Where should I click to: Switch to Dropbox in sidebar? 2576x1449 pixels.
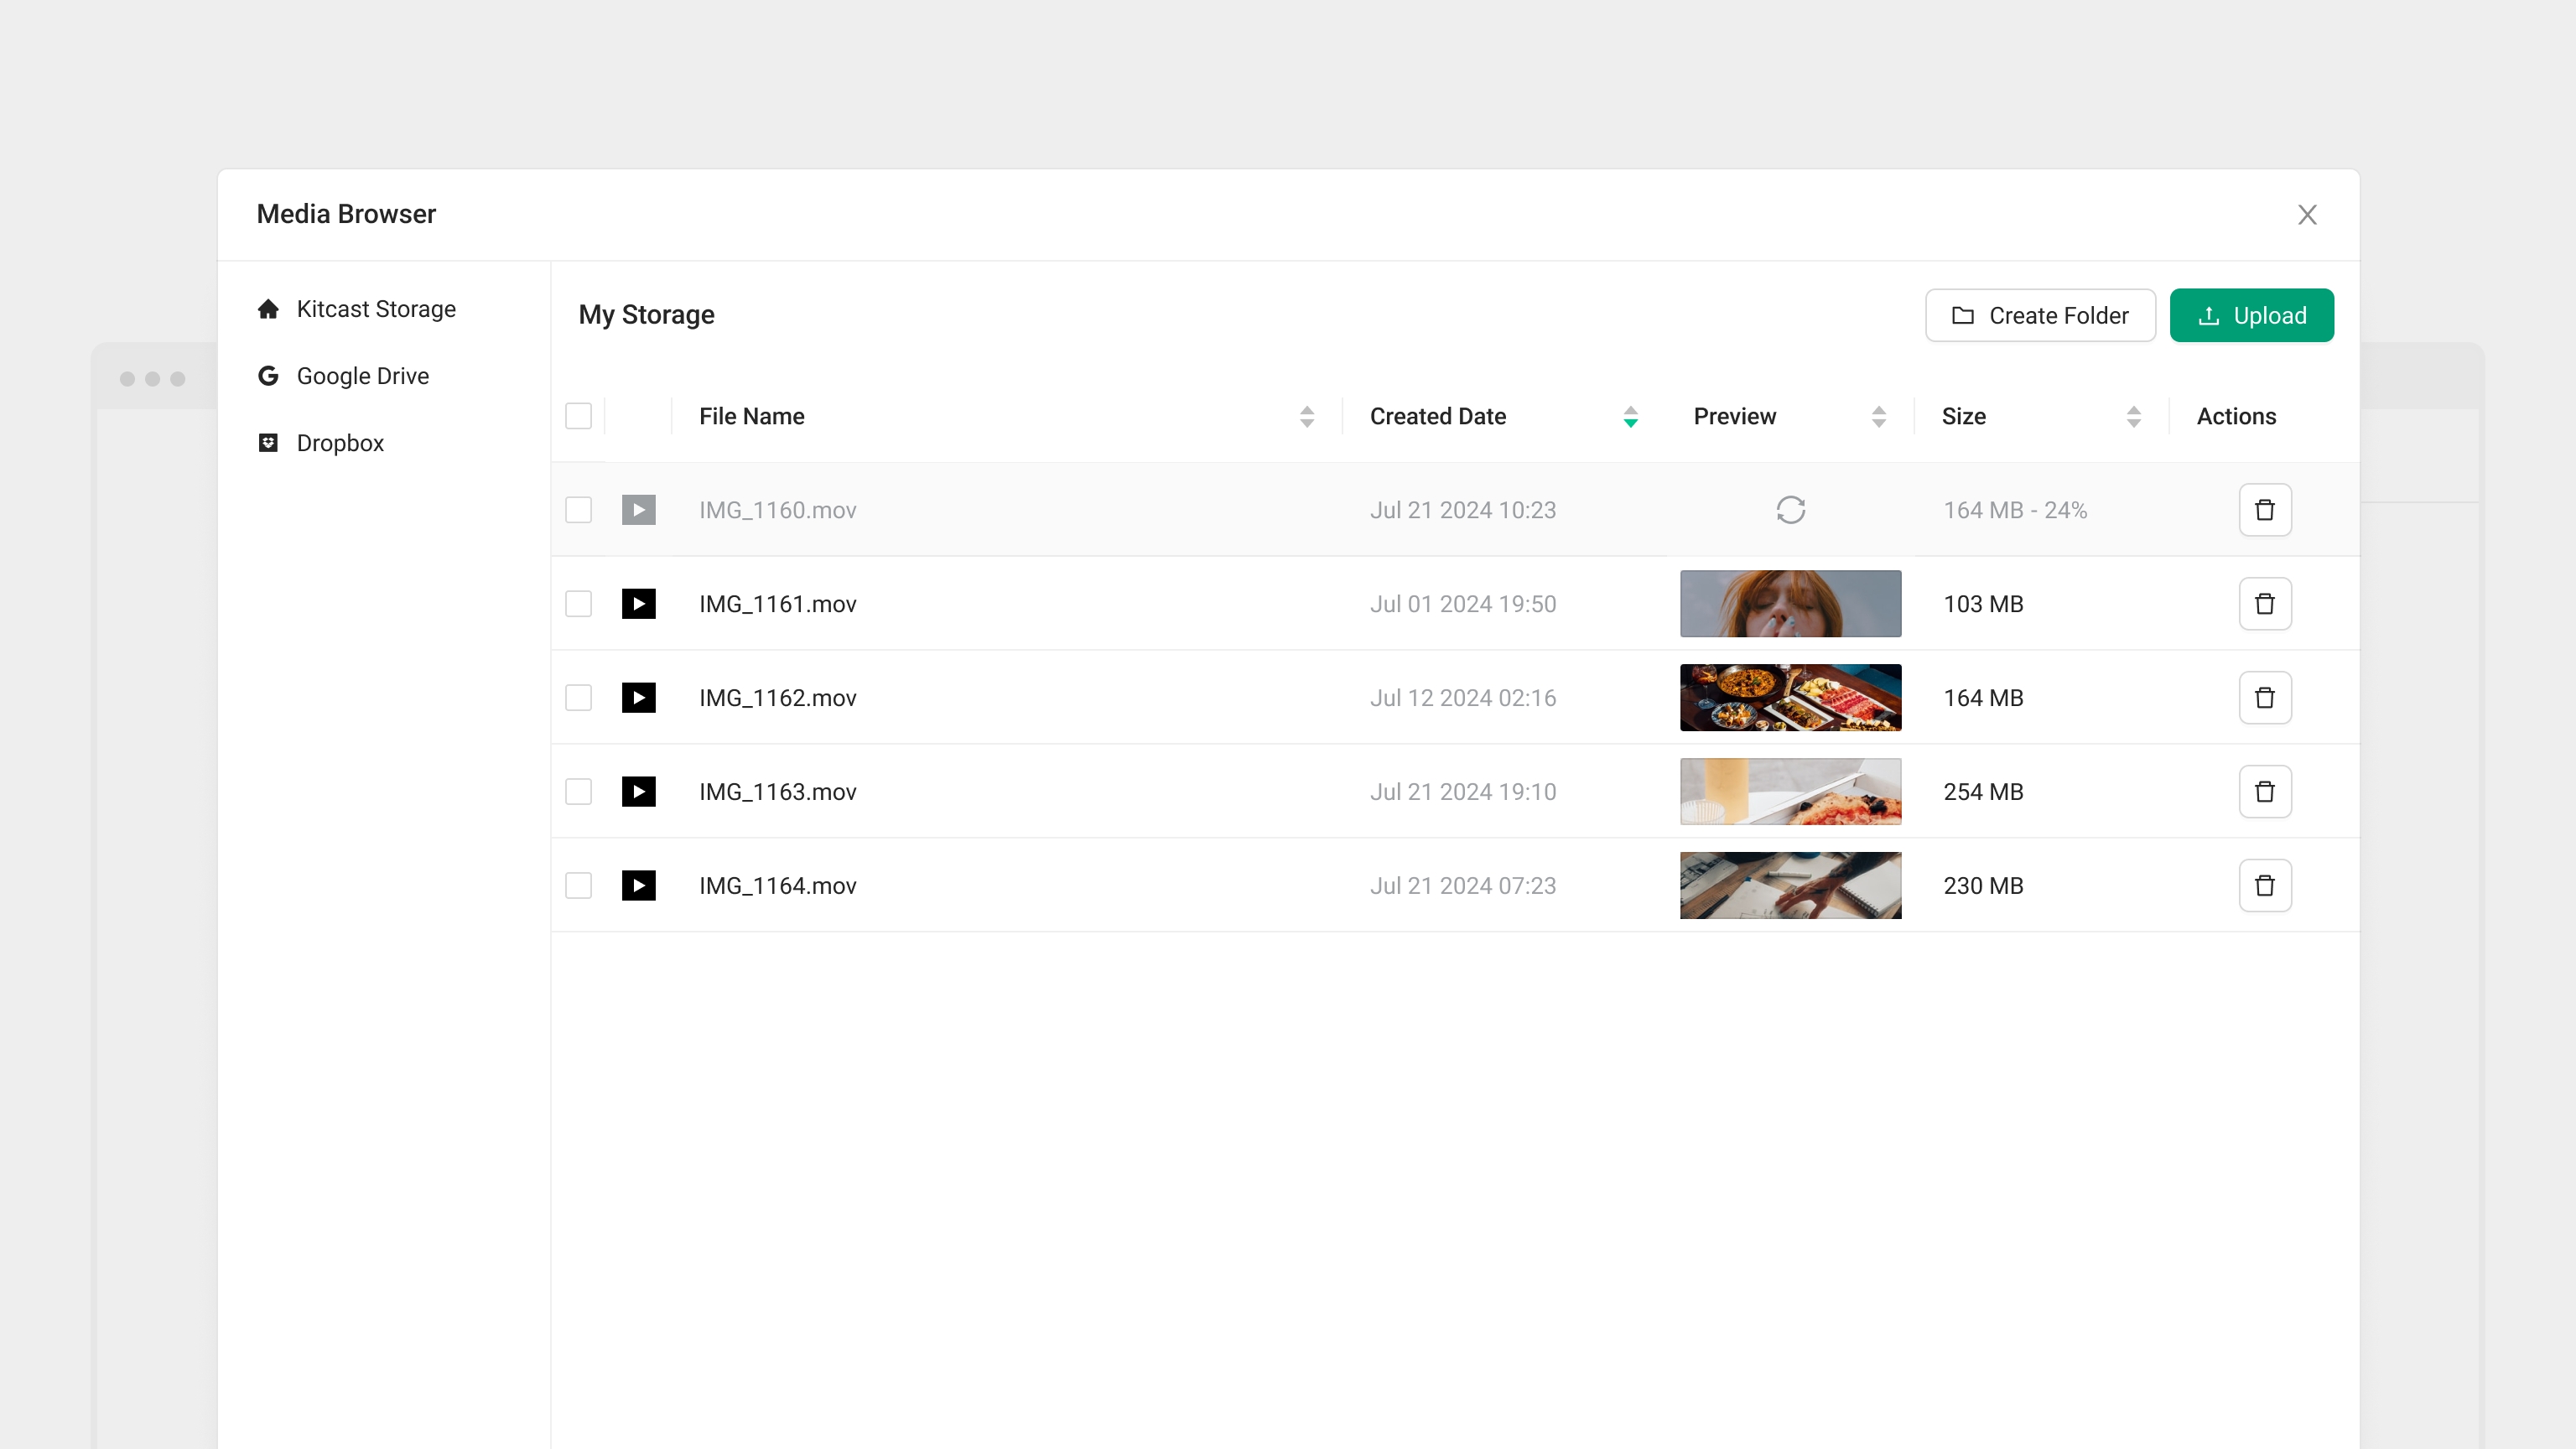(340, 443)
